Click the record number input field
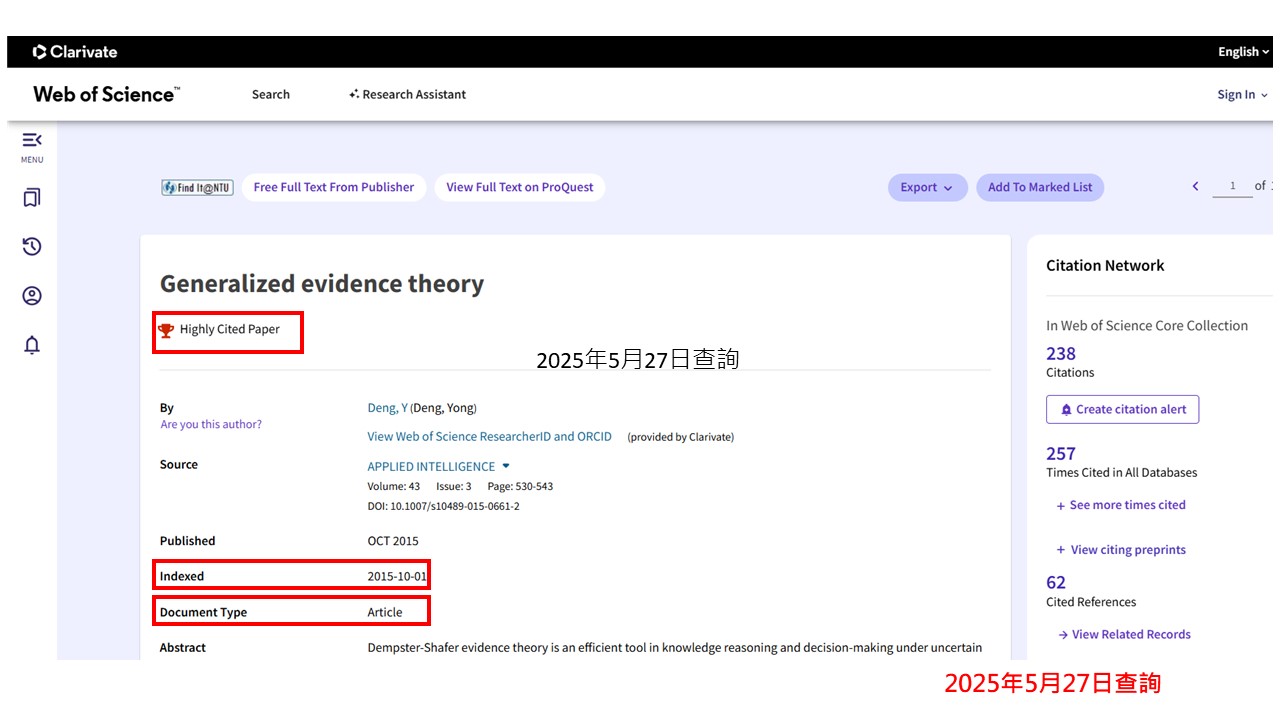This screenshot has width=1280, height=720. 1232,186
